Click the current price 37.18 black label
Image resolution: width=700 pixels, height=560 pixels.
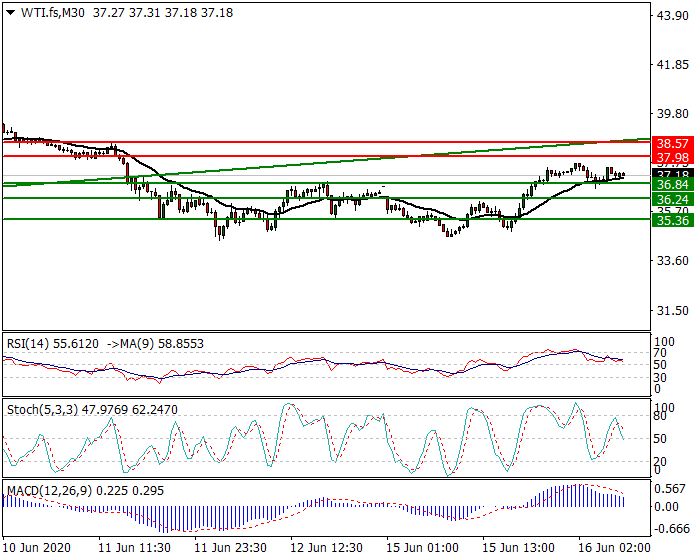click(673, 174)
